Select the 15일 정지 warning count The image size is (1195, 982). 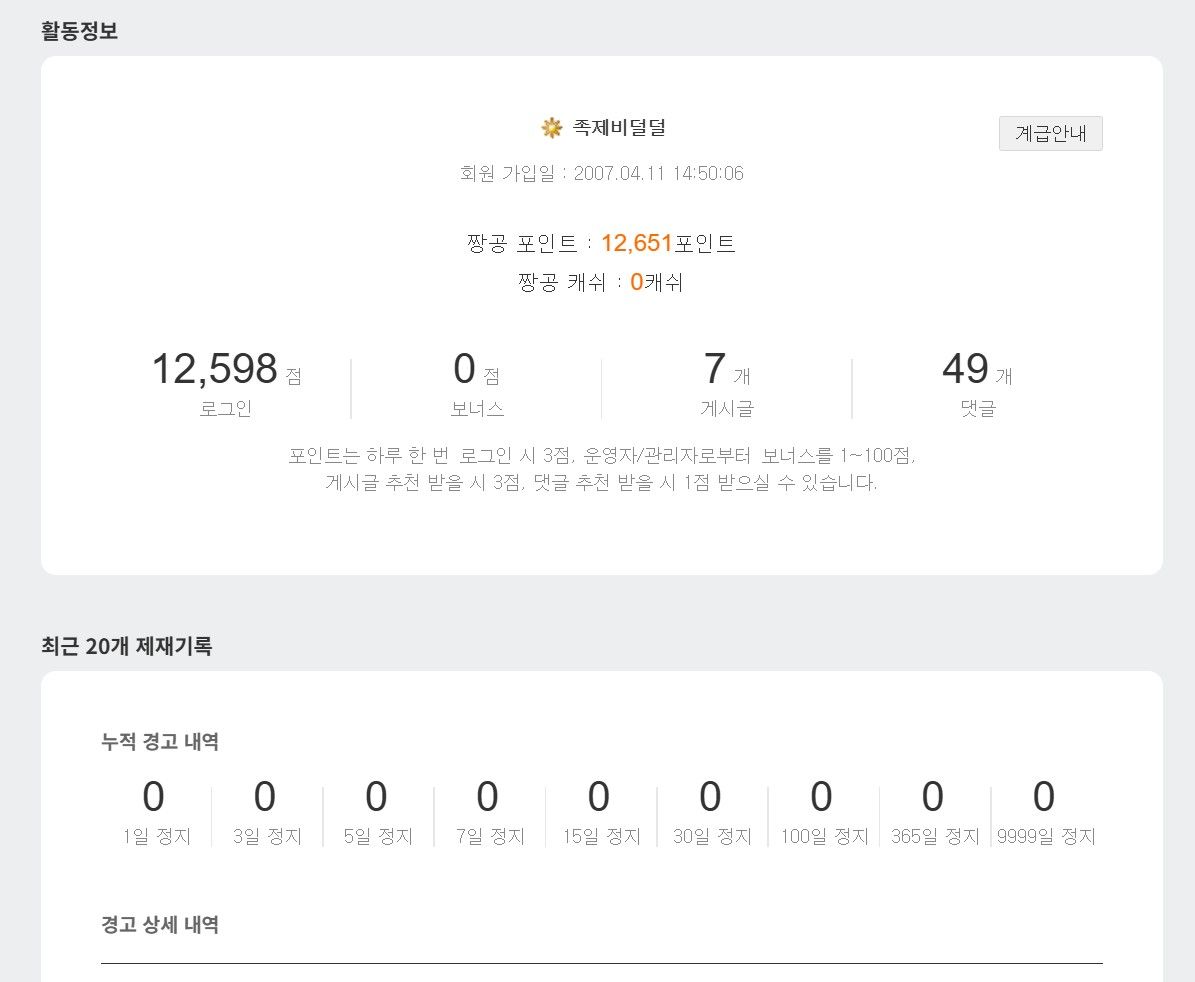pos(599,798)
